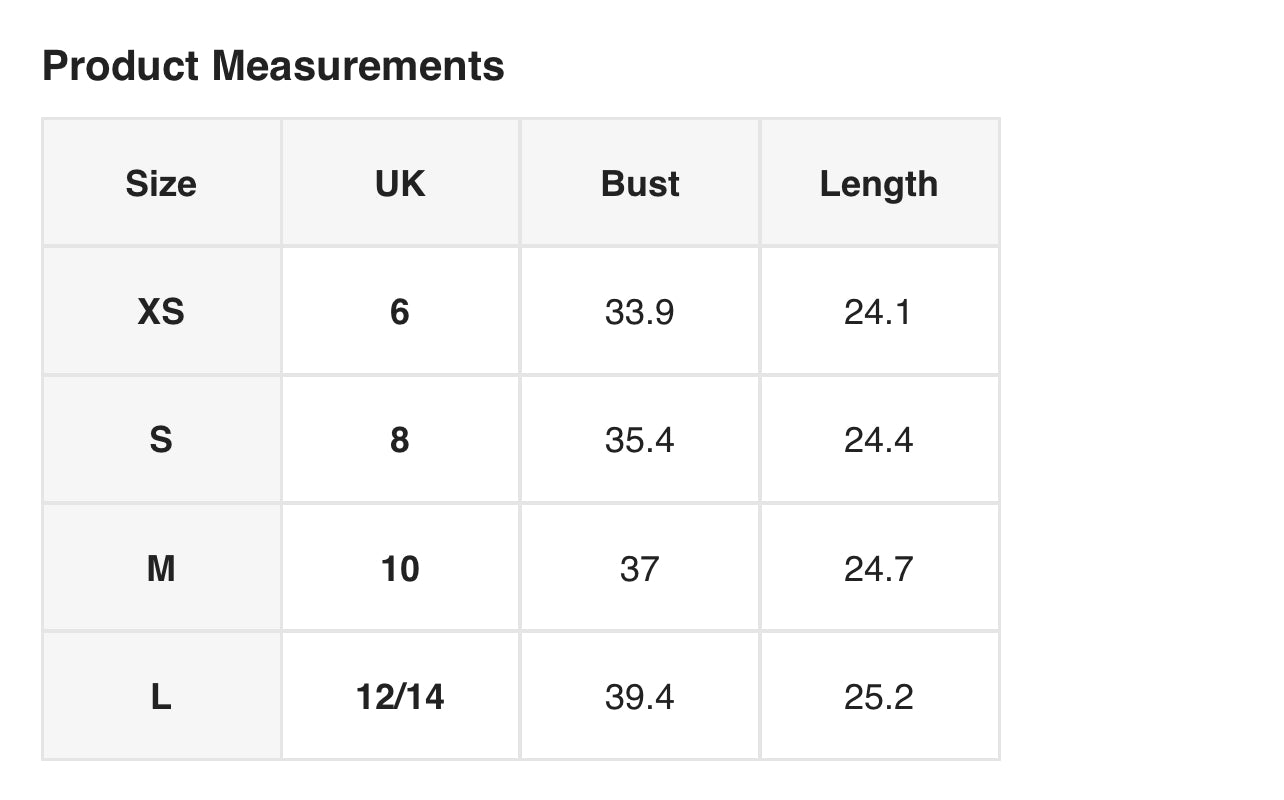This screenshot has height=800, width=1284.
Task: Select UK size 6 cell
Action: pyautogui.click(x=400, y=312)
